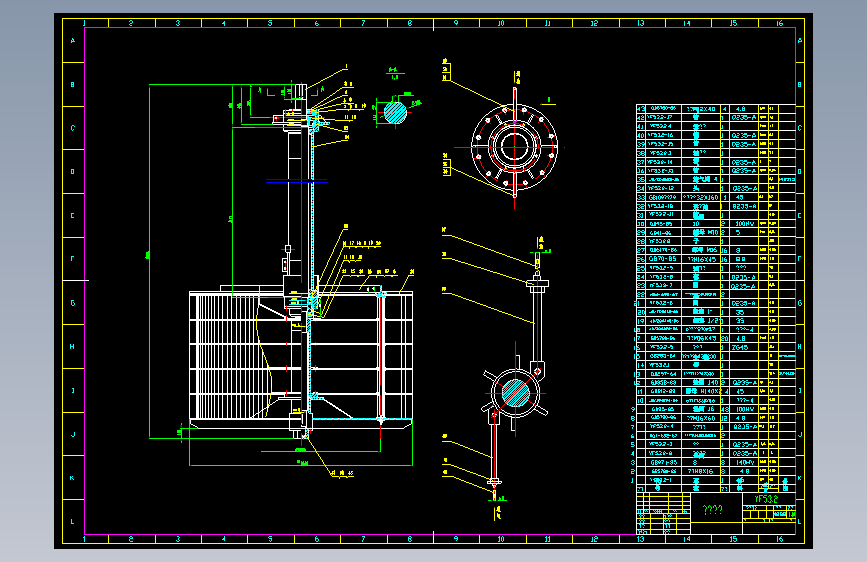This screenshot has width=867, height=562.
Task: Click item number 43 in the parts list
Action: pos(641,109)
